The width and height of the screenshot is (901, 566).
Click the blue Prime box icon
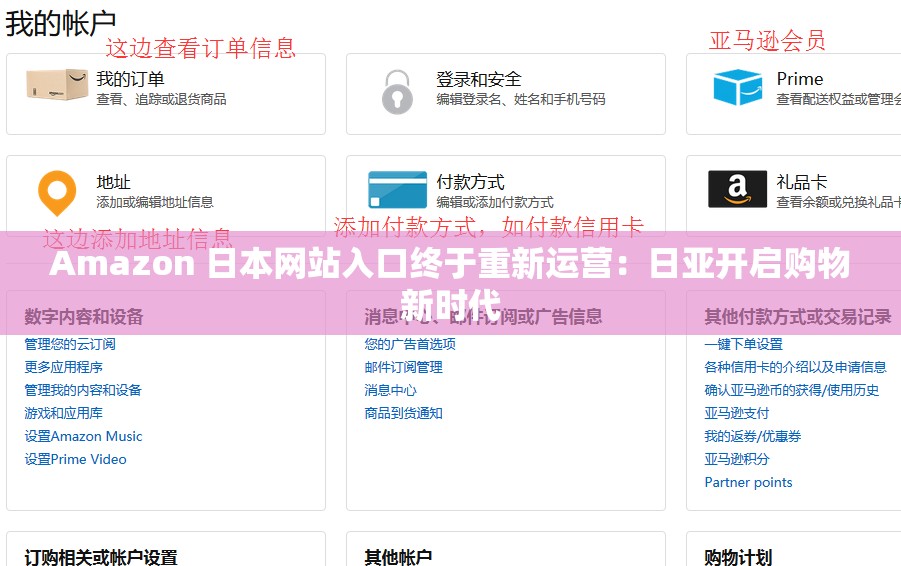point(738,87)
